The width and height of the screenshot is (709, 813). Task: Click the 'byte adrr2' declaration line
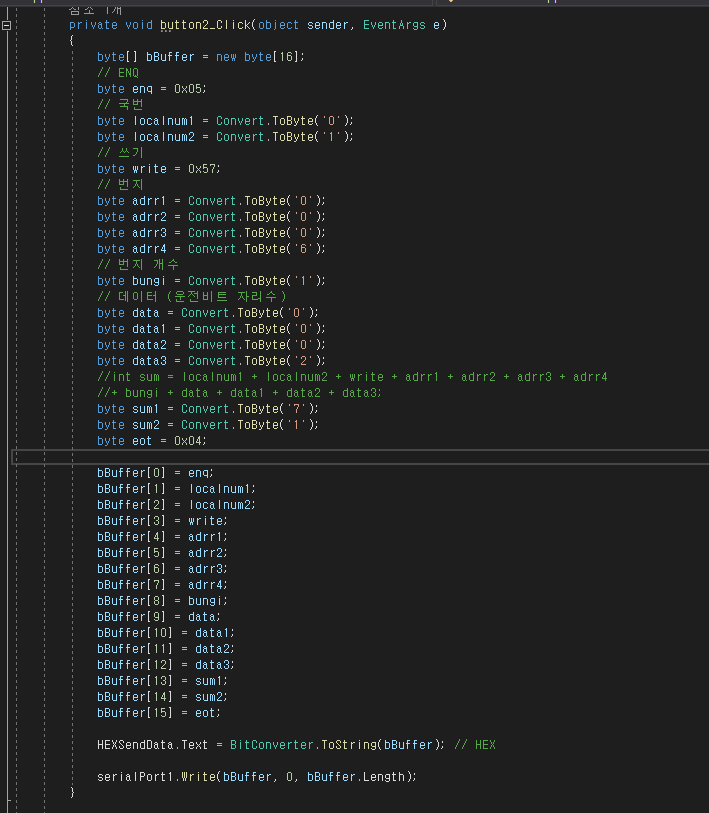pos(211,217)
